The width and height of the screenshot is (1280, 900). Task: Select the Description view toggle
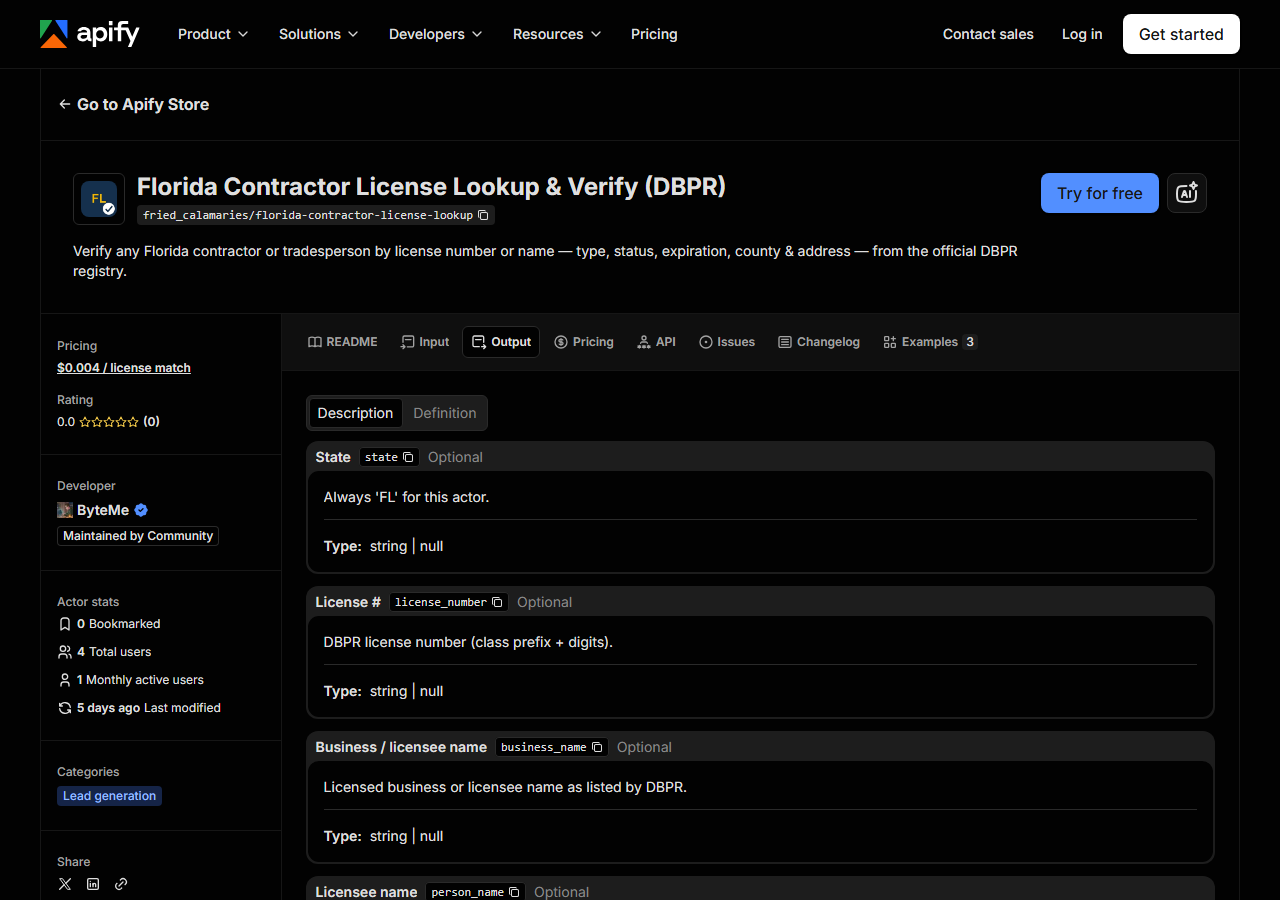tap(355, 413)
